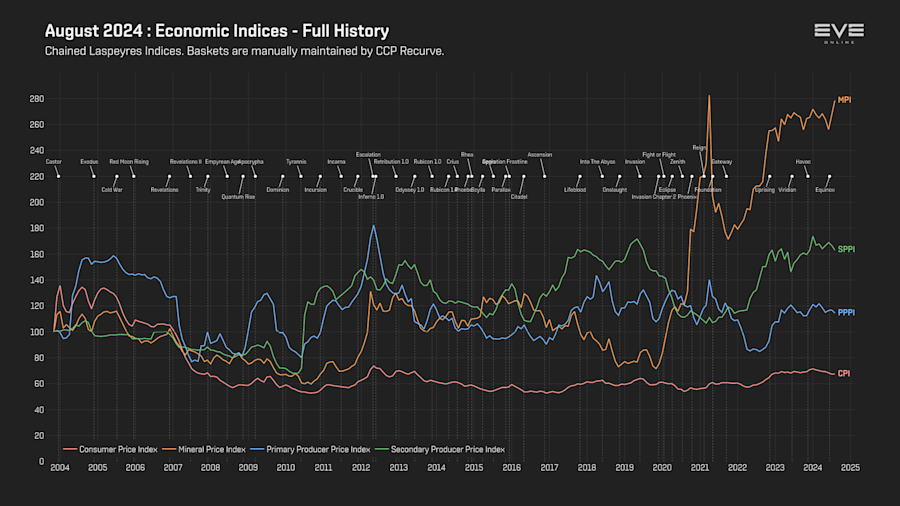Select the Primary Producer Price Index legend entry

pyautogui.click(x=311, y=449)
